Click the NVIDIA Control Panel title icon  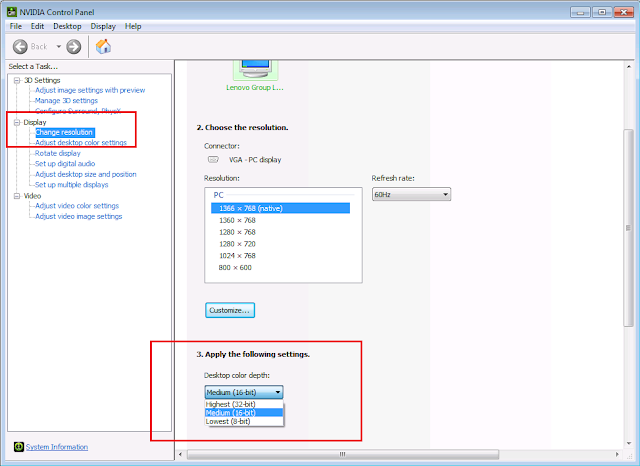(x=12, y=12)
